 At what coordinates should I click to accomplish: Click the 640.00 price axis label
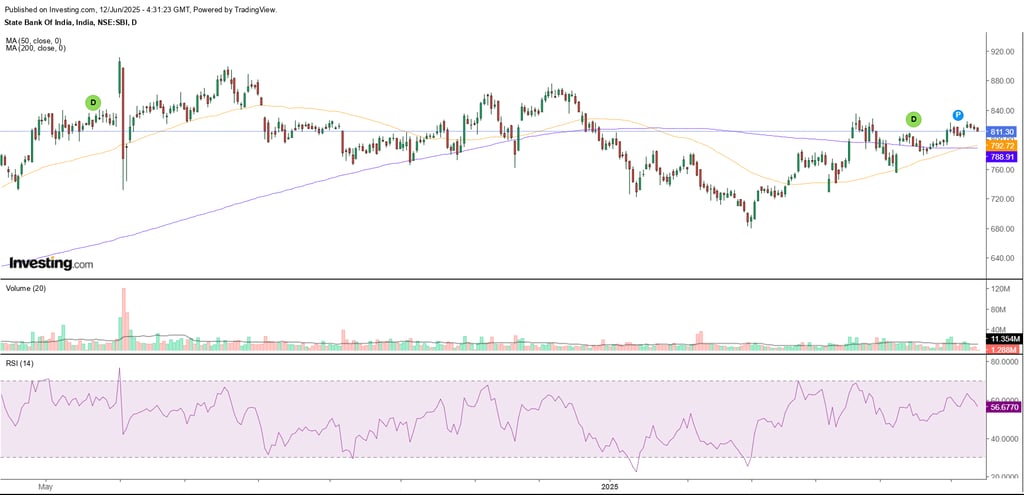point(1000,258)
